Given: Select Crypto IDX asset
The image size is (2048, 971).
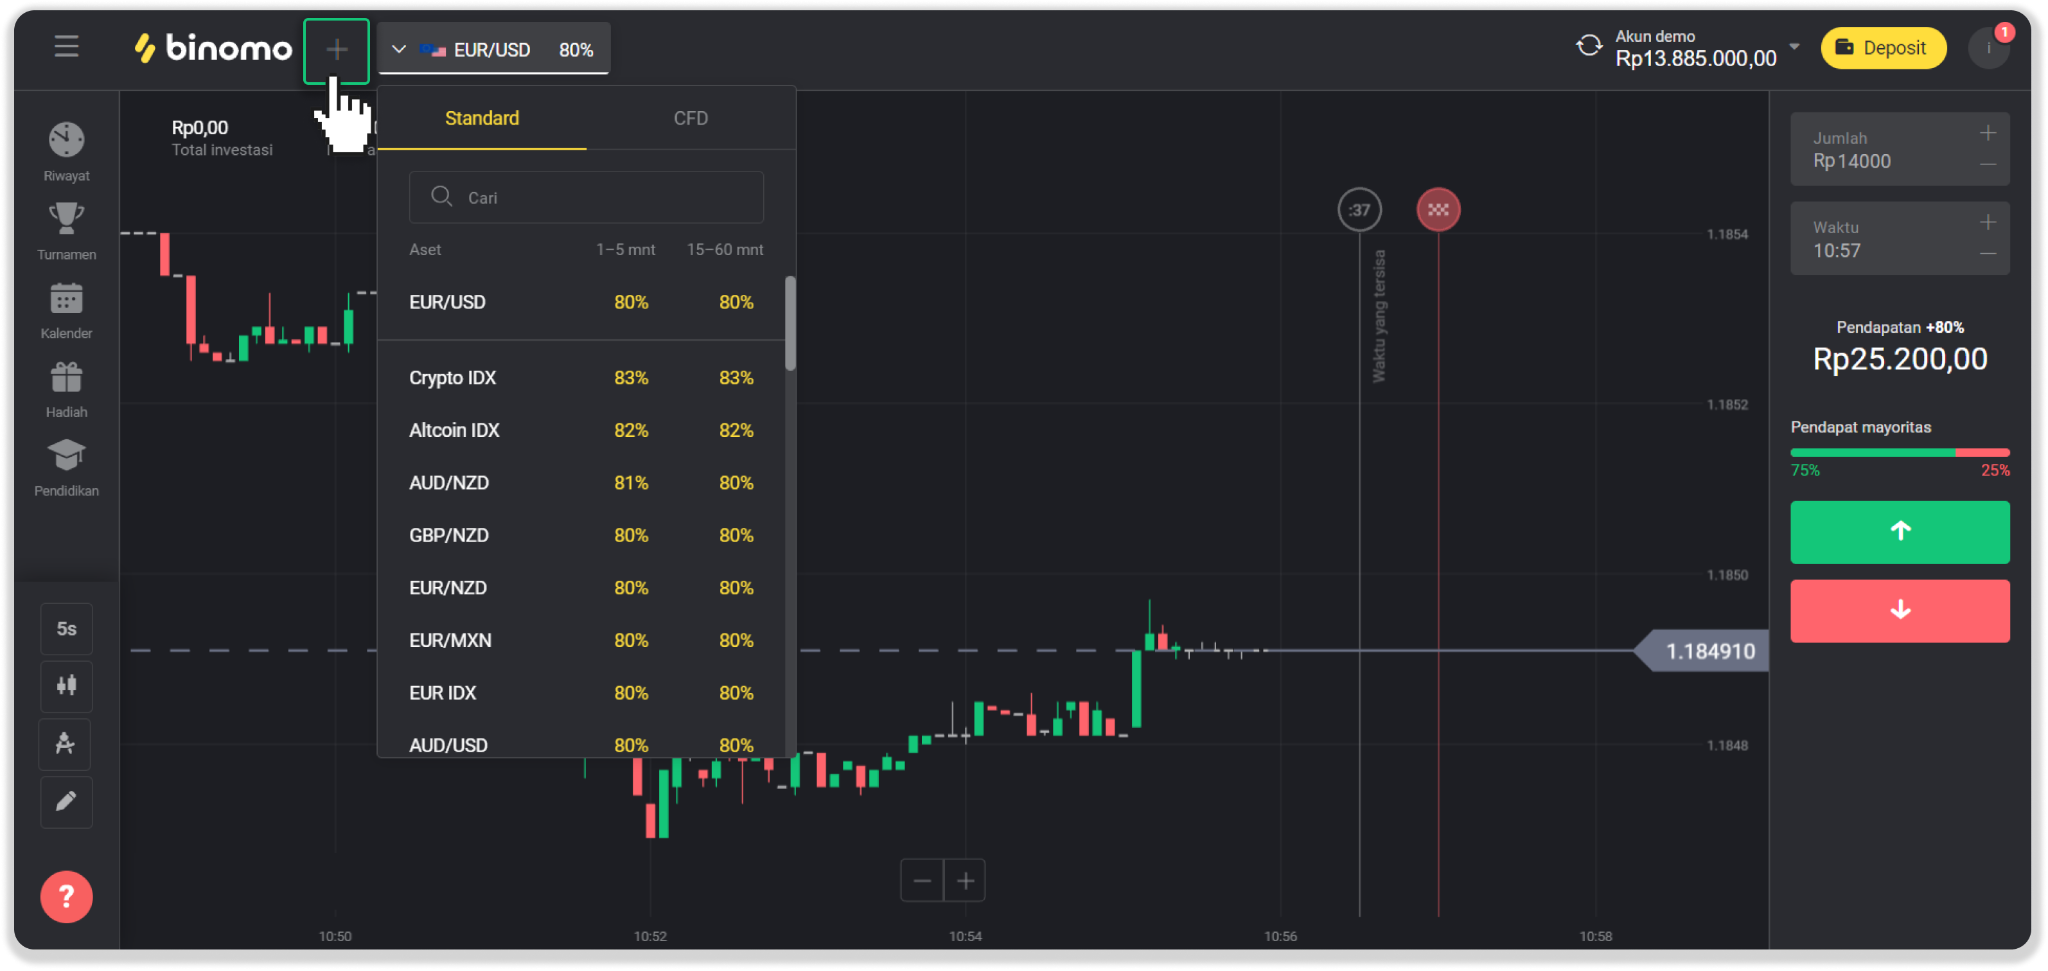Looking at the screenshot, I should [582, 378].
